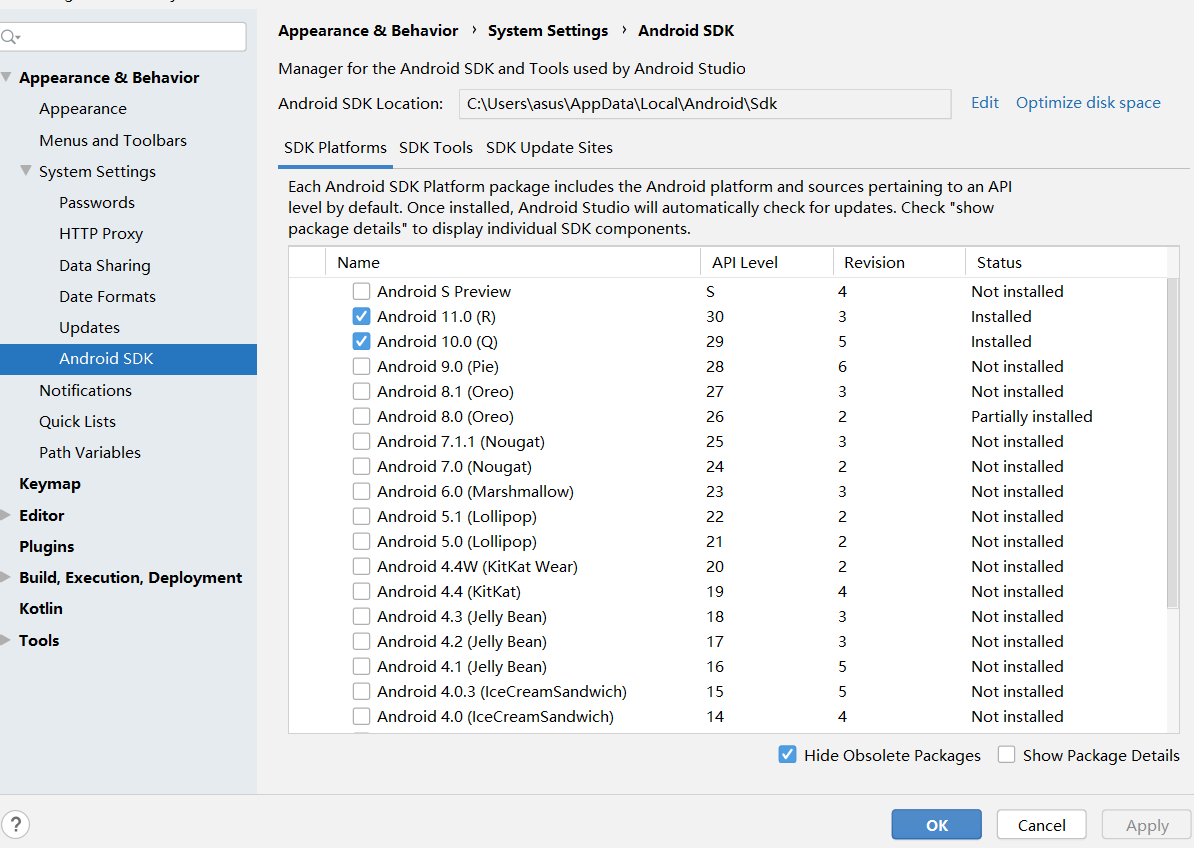The image size is (1194, 848).
Task: Select the Android S Preview checkbox
Action: [361, 291]
